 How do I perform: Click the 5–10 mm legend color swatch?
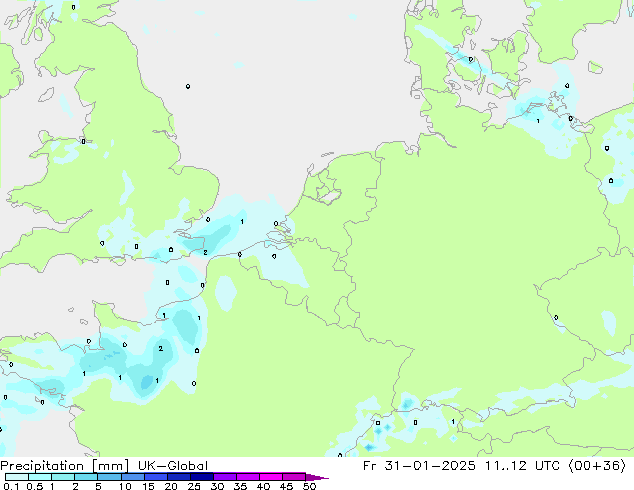click(109, 477)
